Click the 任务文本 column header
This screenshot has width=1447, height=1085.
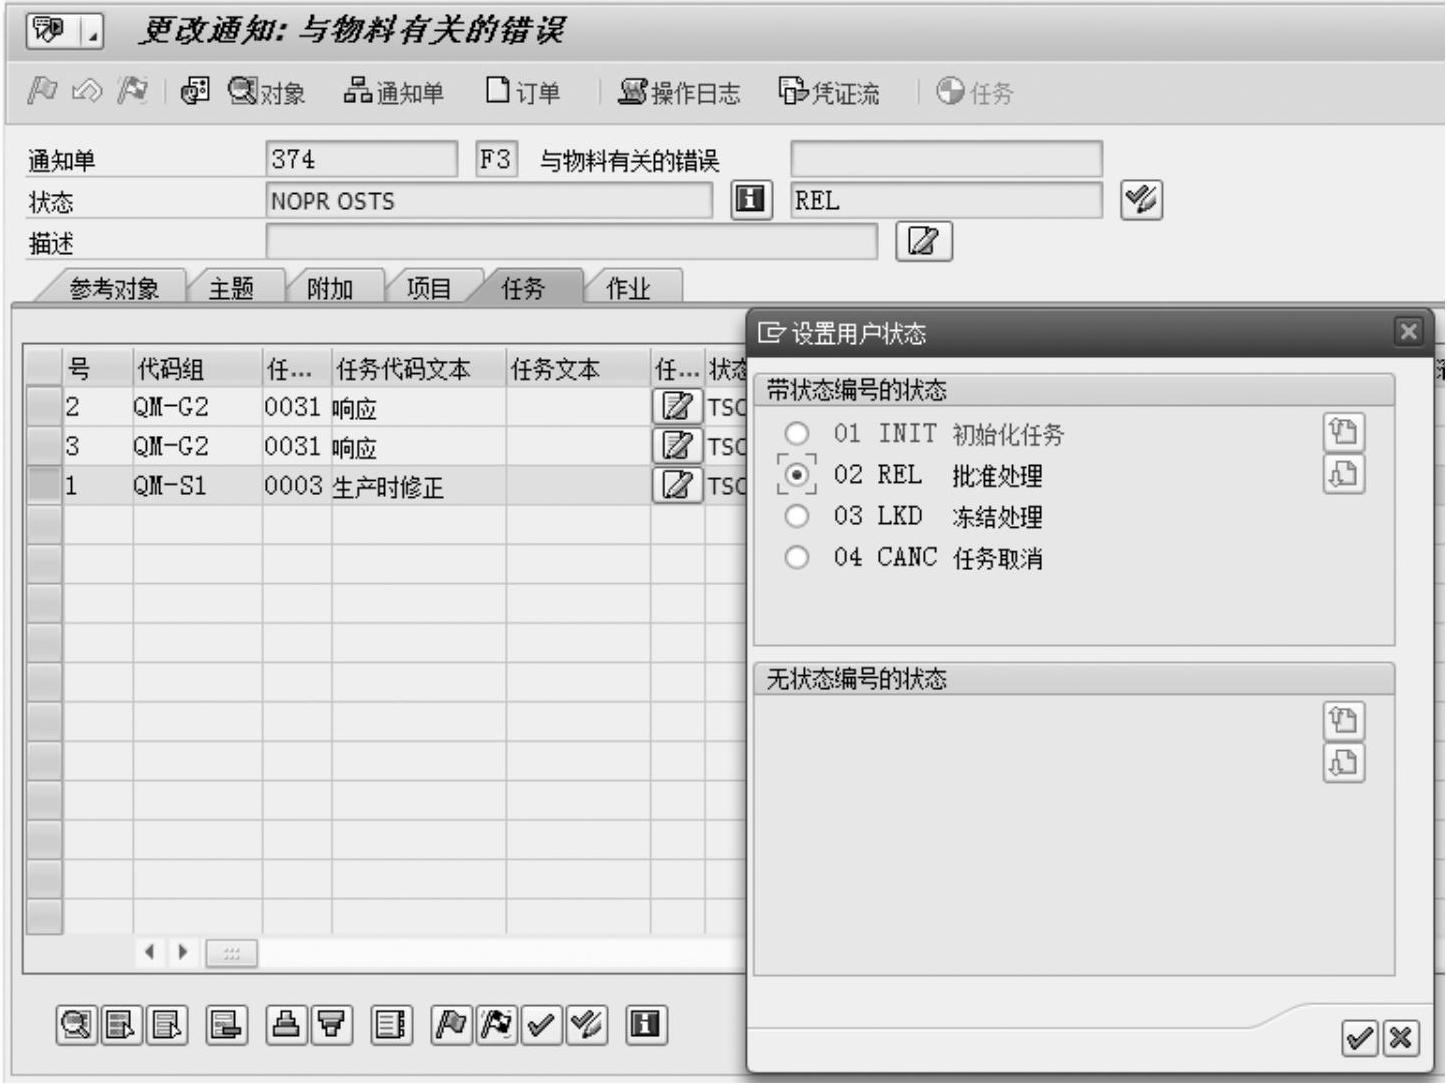(578, 369)
